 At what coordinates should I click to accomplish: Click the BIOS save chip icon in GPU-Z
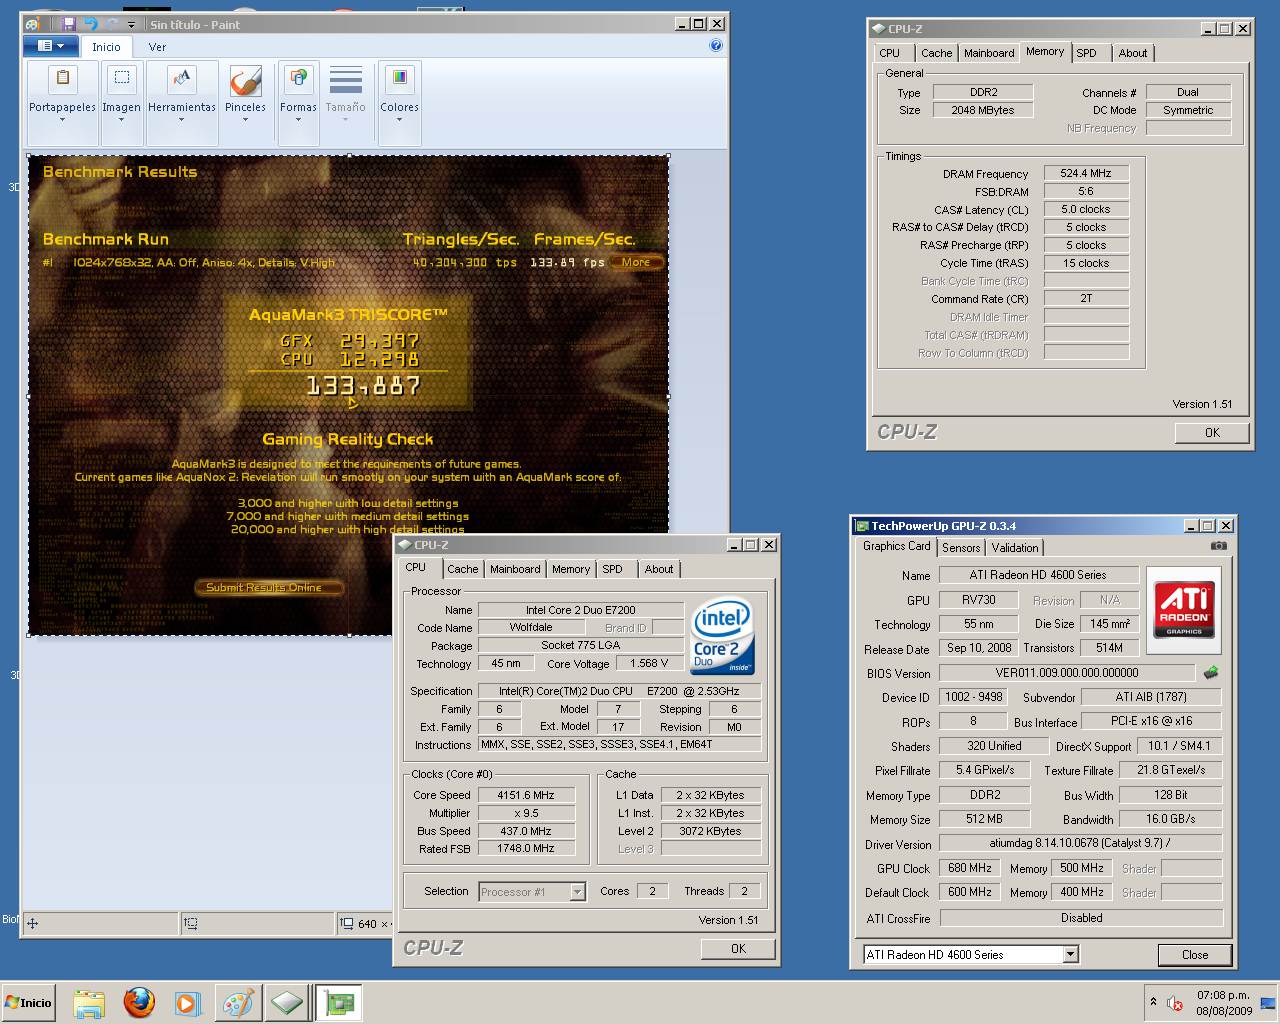[x=1211, y=673]
